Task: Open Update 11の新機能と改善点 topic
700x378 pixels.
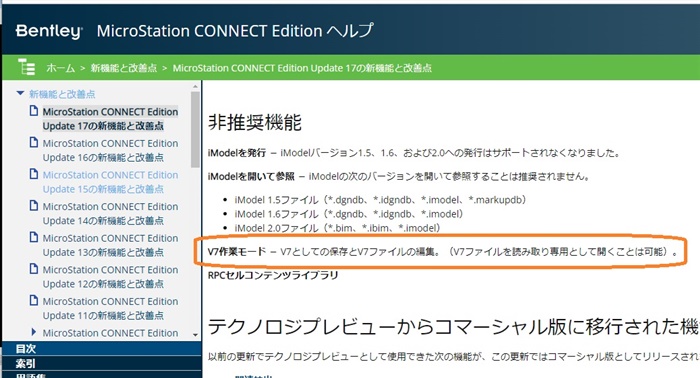Action: click(x=110, y=309)
